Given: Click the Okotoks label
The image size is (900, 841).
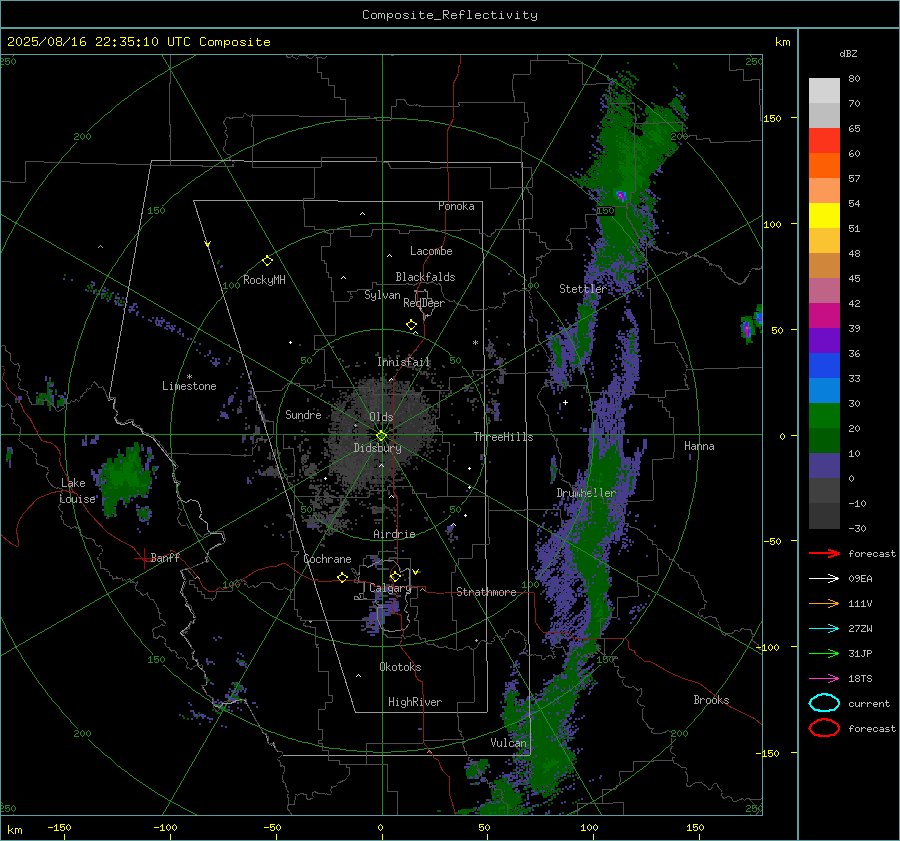Looking at the screenshot, I should (400, 667).
